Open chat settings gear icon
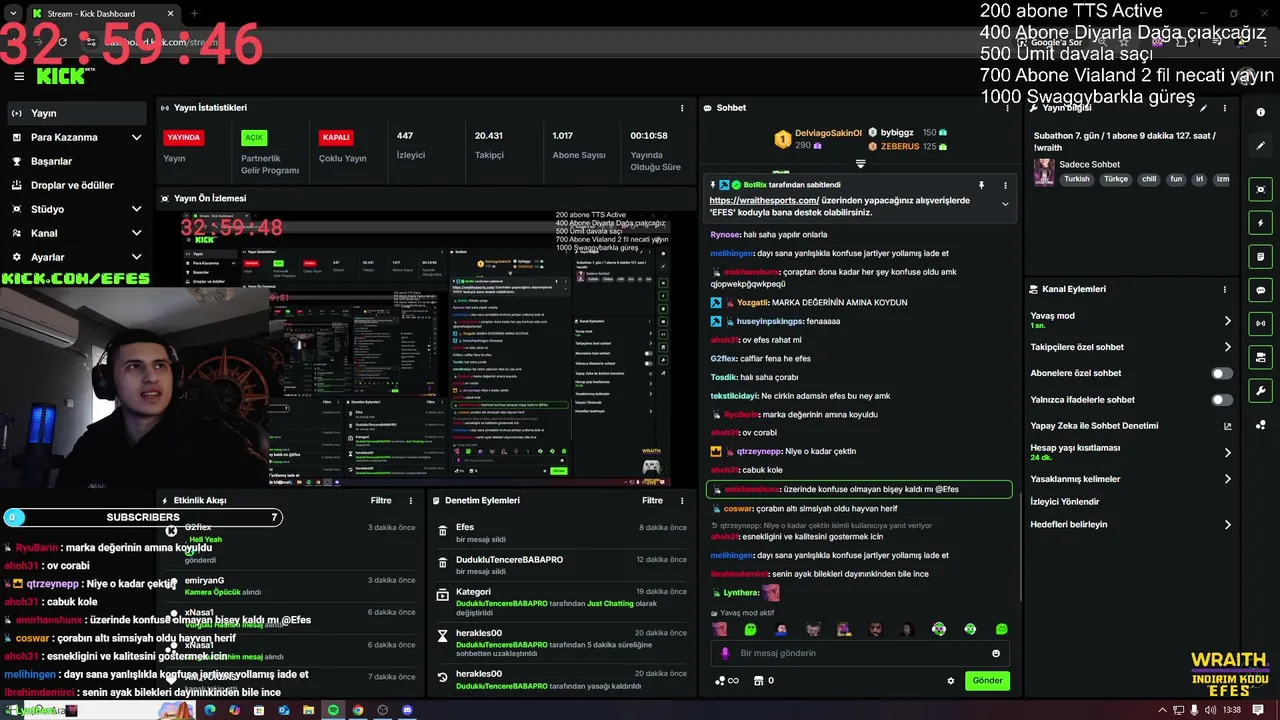The image size is (1280, 720). click(x=951, y=681)
